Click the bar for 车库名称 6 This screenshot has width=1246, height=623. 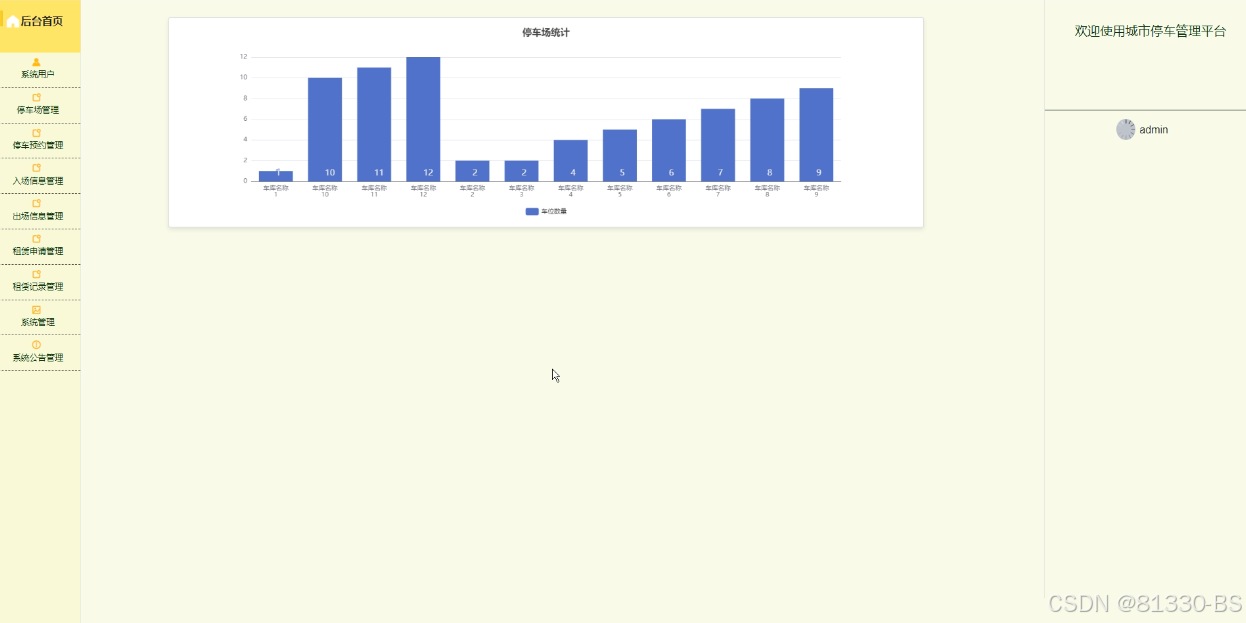click(669, 150)
